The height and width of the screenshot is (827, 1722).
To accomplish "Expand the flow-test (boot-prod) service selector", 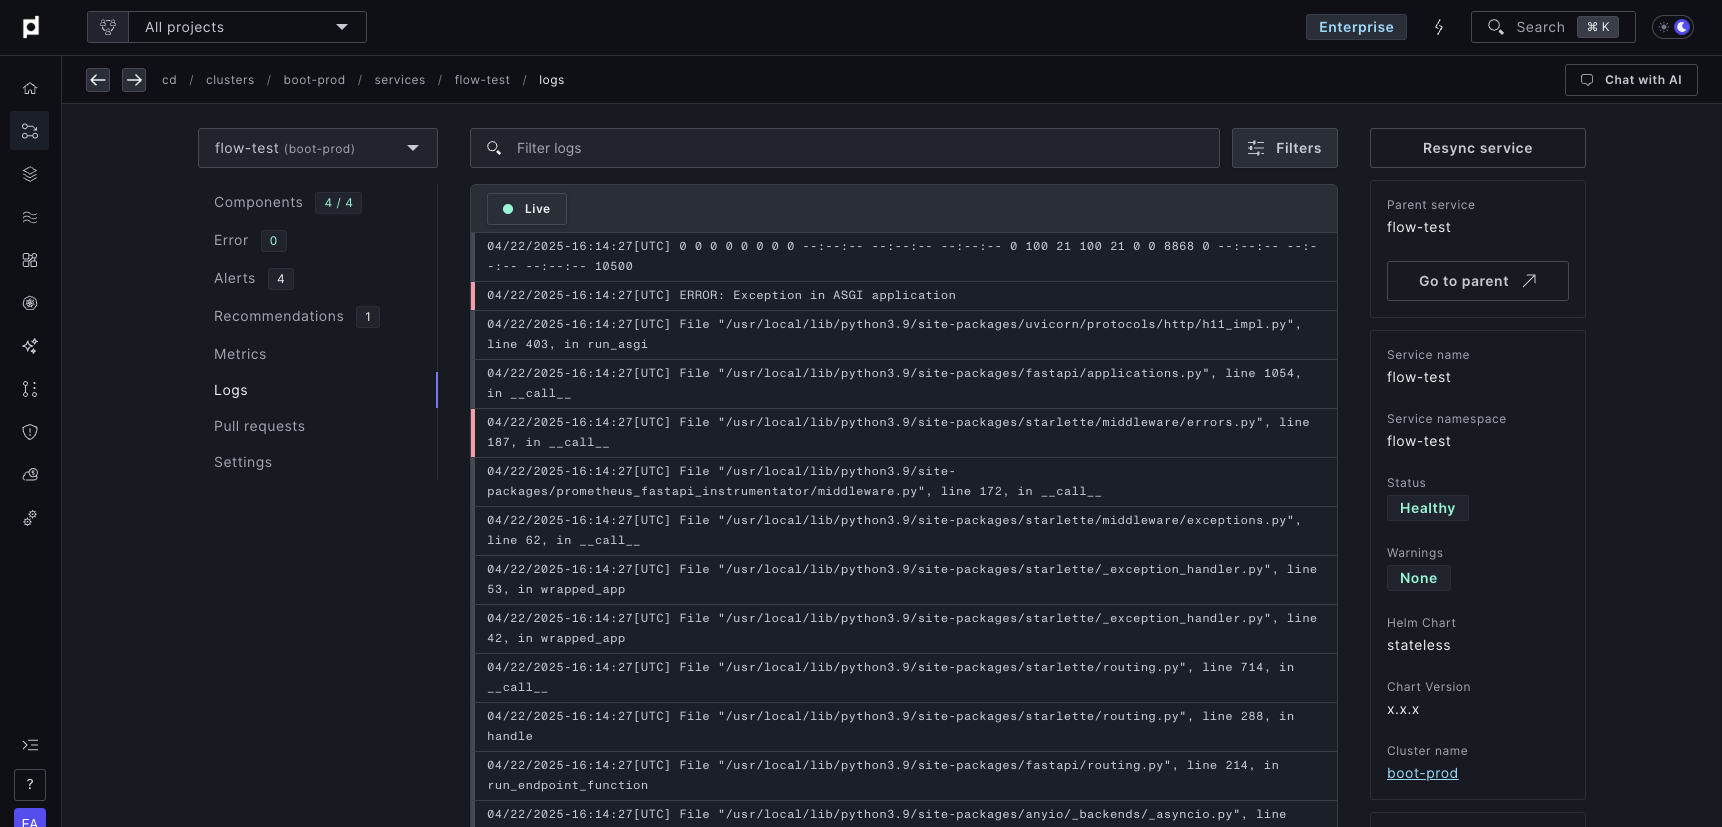I will 317,148.
